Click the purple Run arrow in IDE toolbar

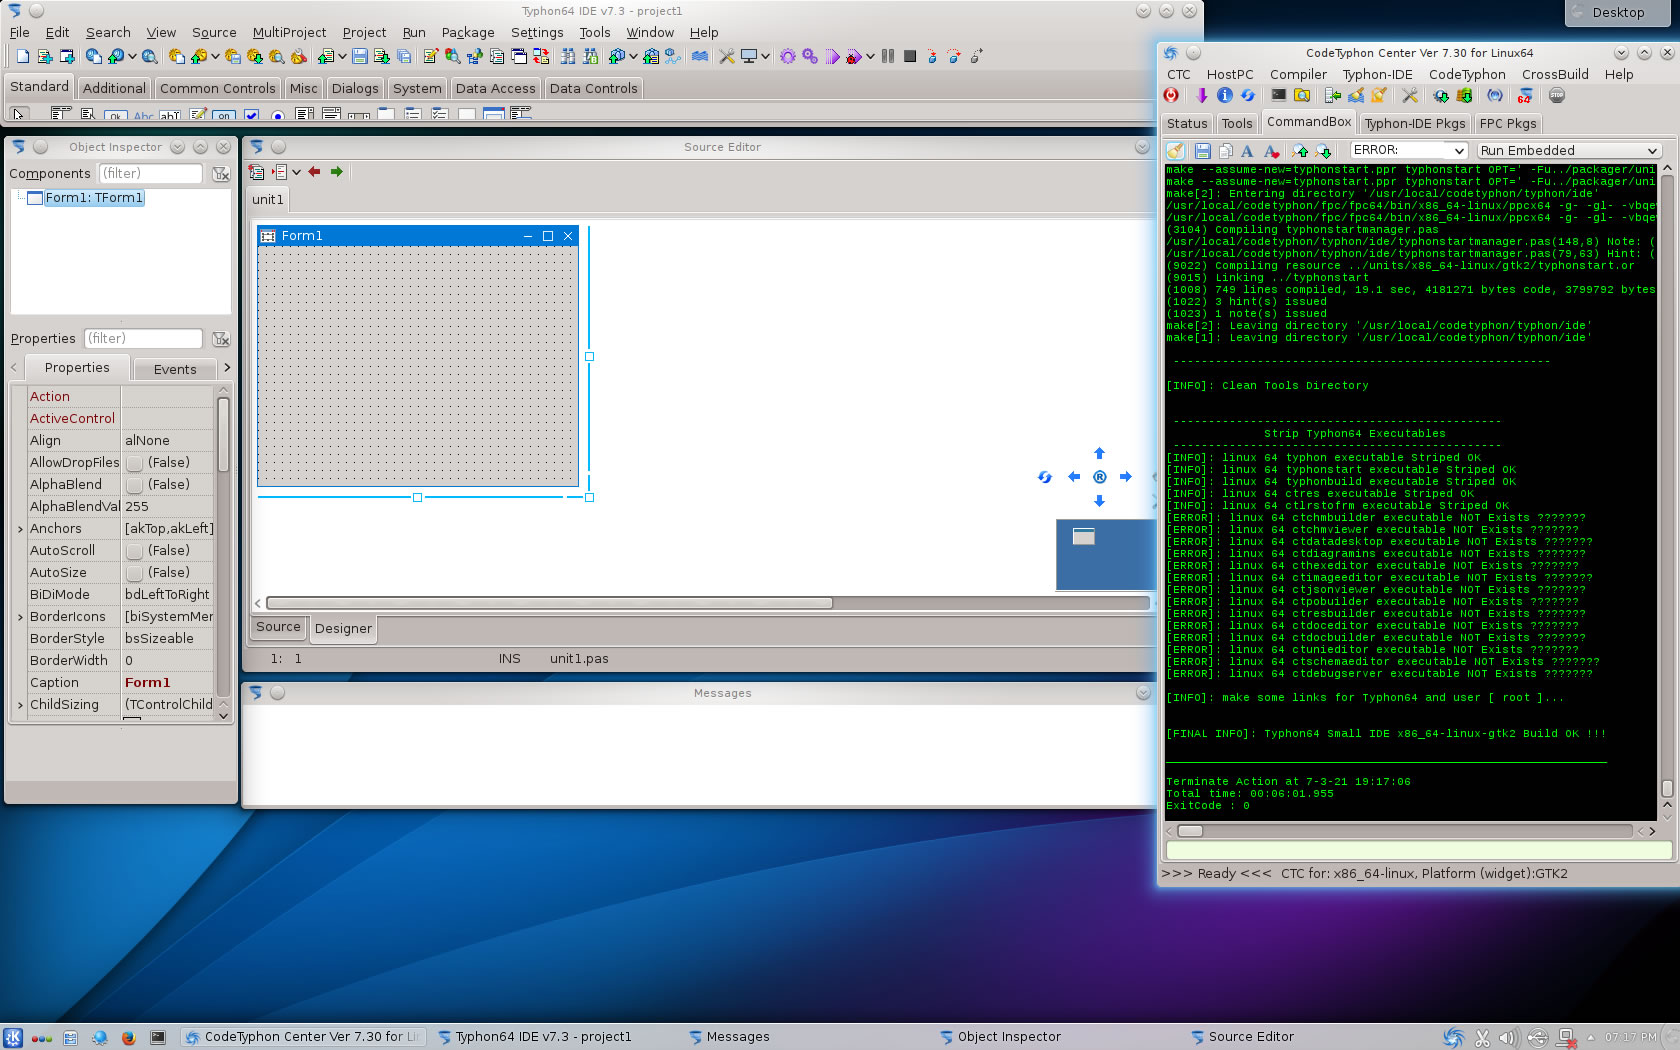coord(833,57)
